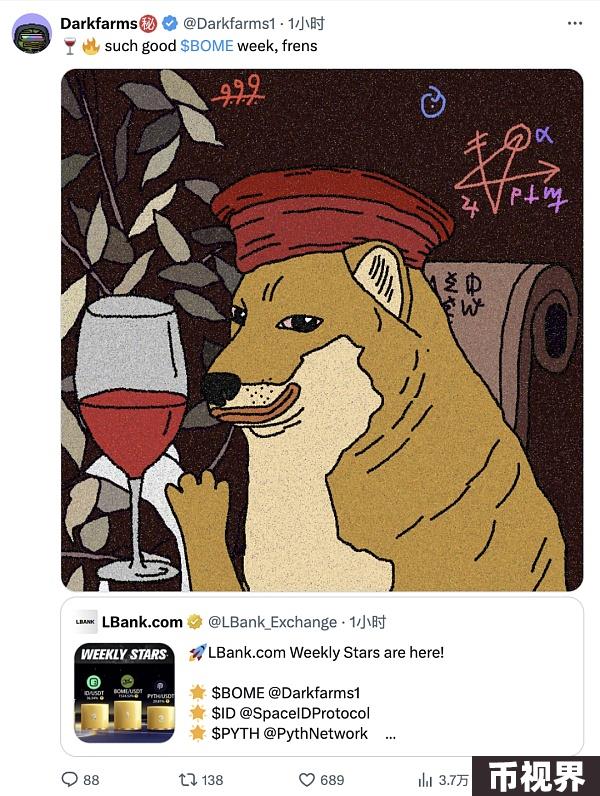This screenshot has width=600, height=796.
Task: Open the LBank.com logo avatar
Action: 85,622
